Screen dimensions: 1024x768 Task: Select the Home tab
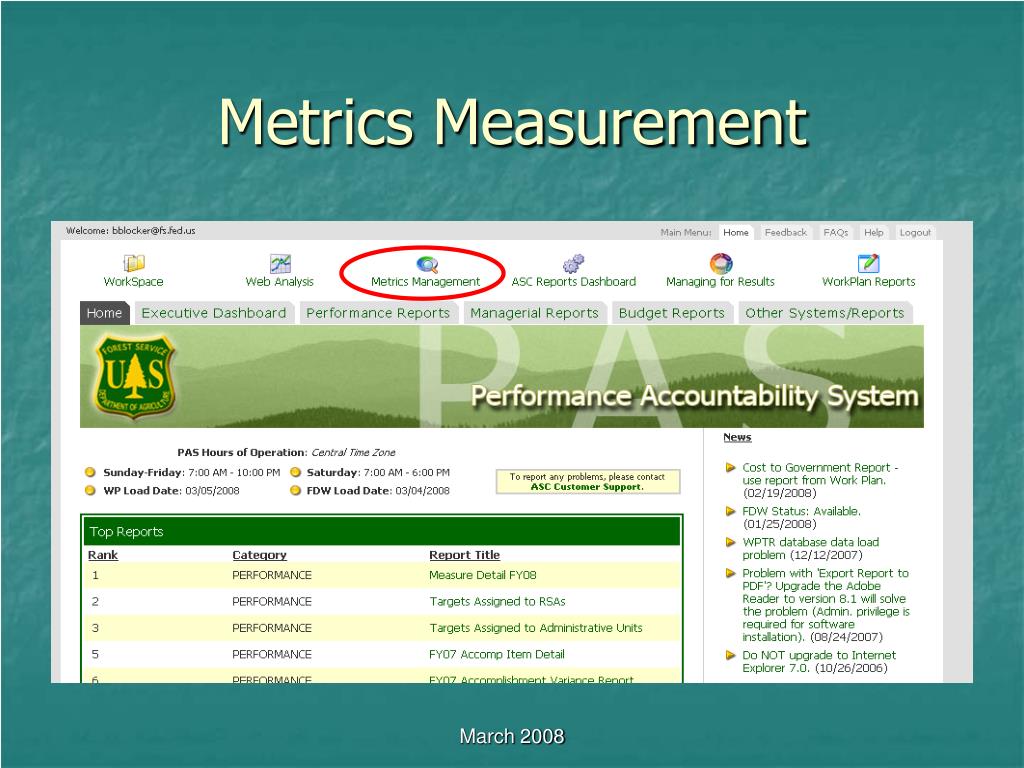pyautogui.click(x=104, y=313)
